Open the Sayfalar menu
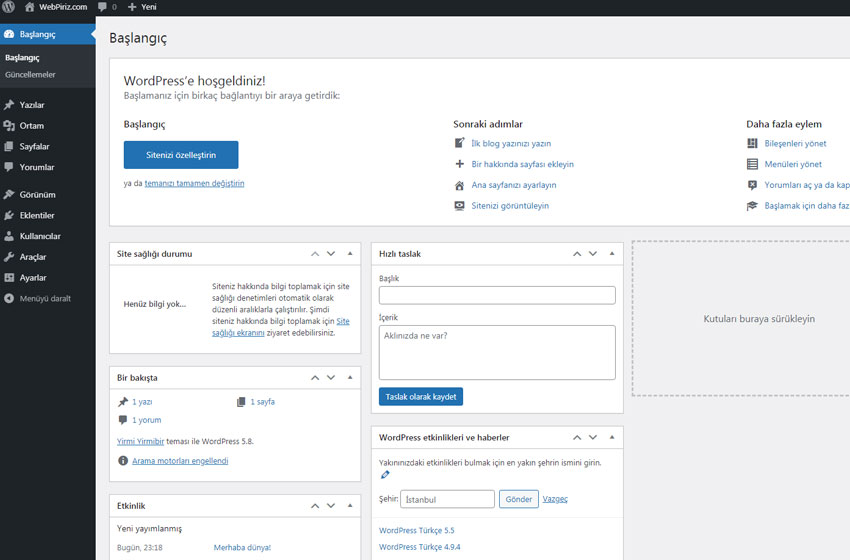Image resolution: width=850 pixels, height=560 pixels. pos(35,146)
